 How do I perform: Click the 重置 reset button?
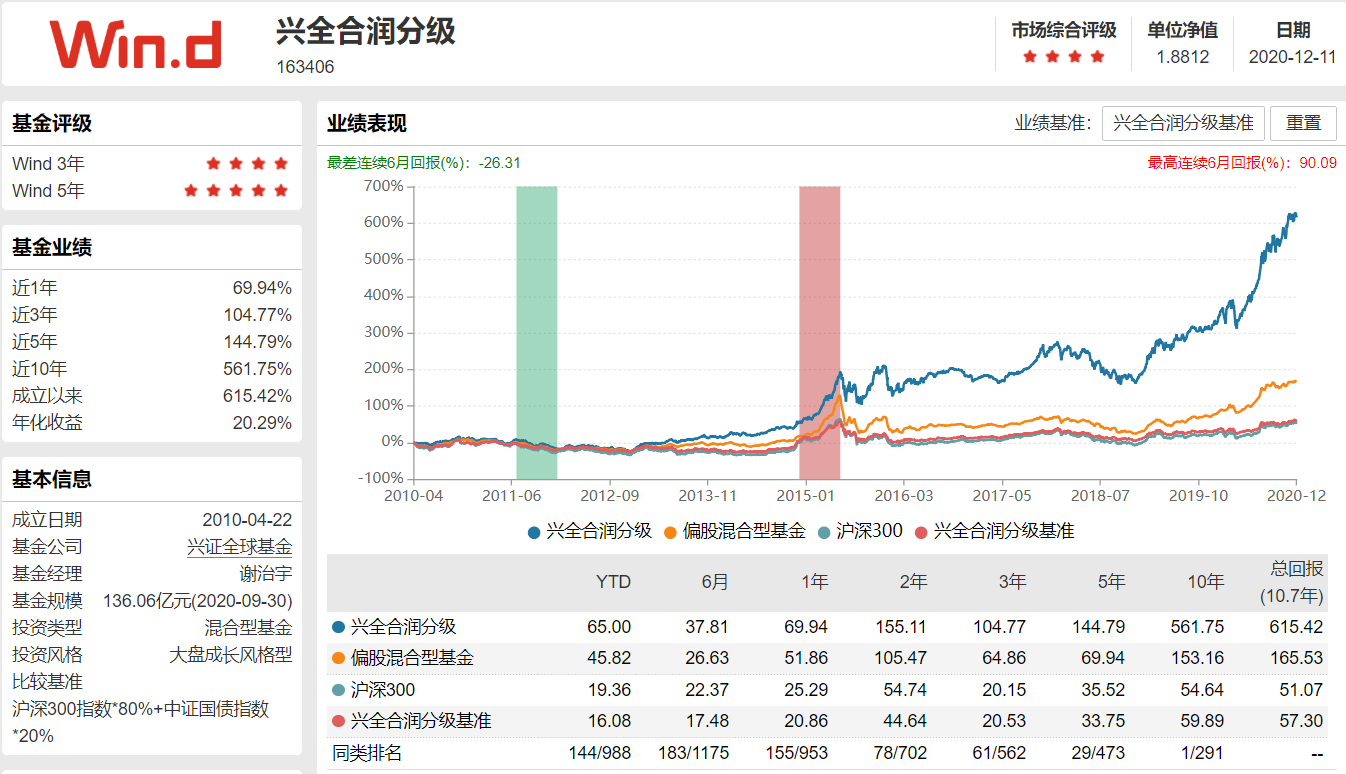point(1303,123)
